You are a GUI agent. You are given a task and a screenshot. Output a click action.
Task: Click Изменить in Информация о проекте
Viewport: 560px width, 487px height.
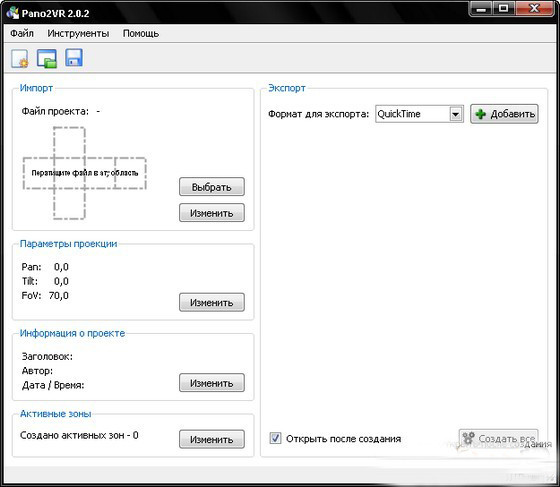[x=212, y=383]
